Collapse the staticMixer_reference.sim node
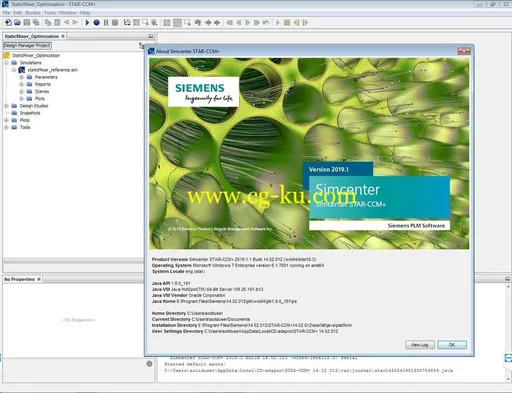The height and width of the screenshot is (393, 512). coord(14,70)
